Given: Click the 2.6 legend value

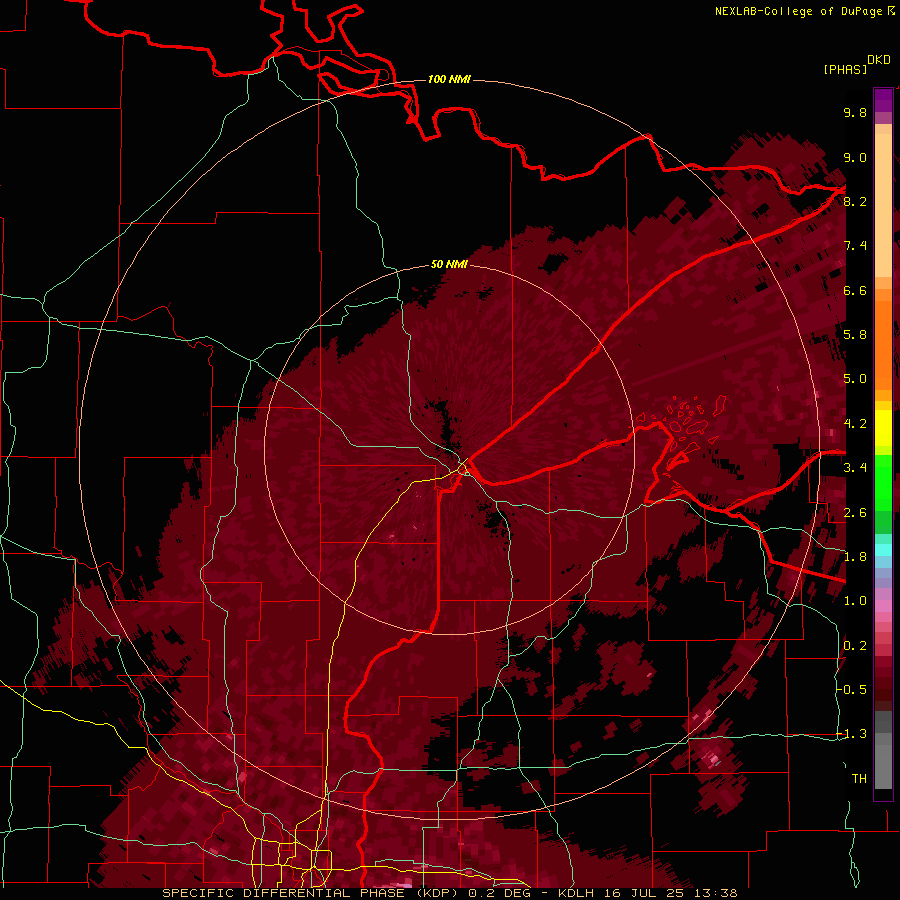Looking at the screenshot, I should click(855, 513).
